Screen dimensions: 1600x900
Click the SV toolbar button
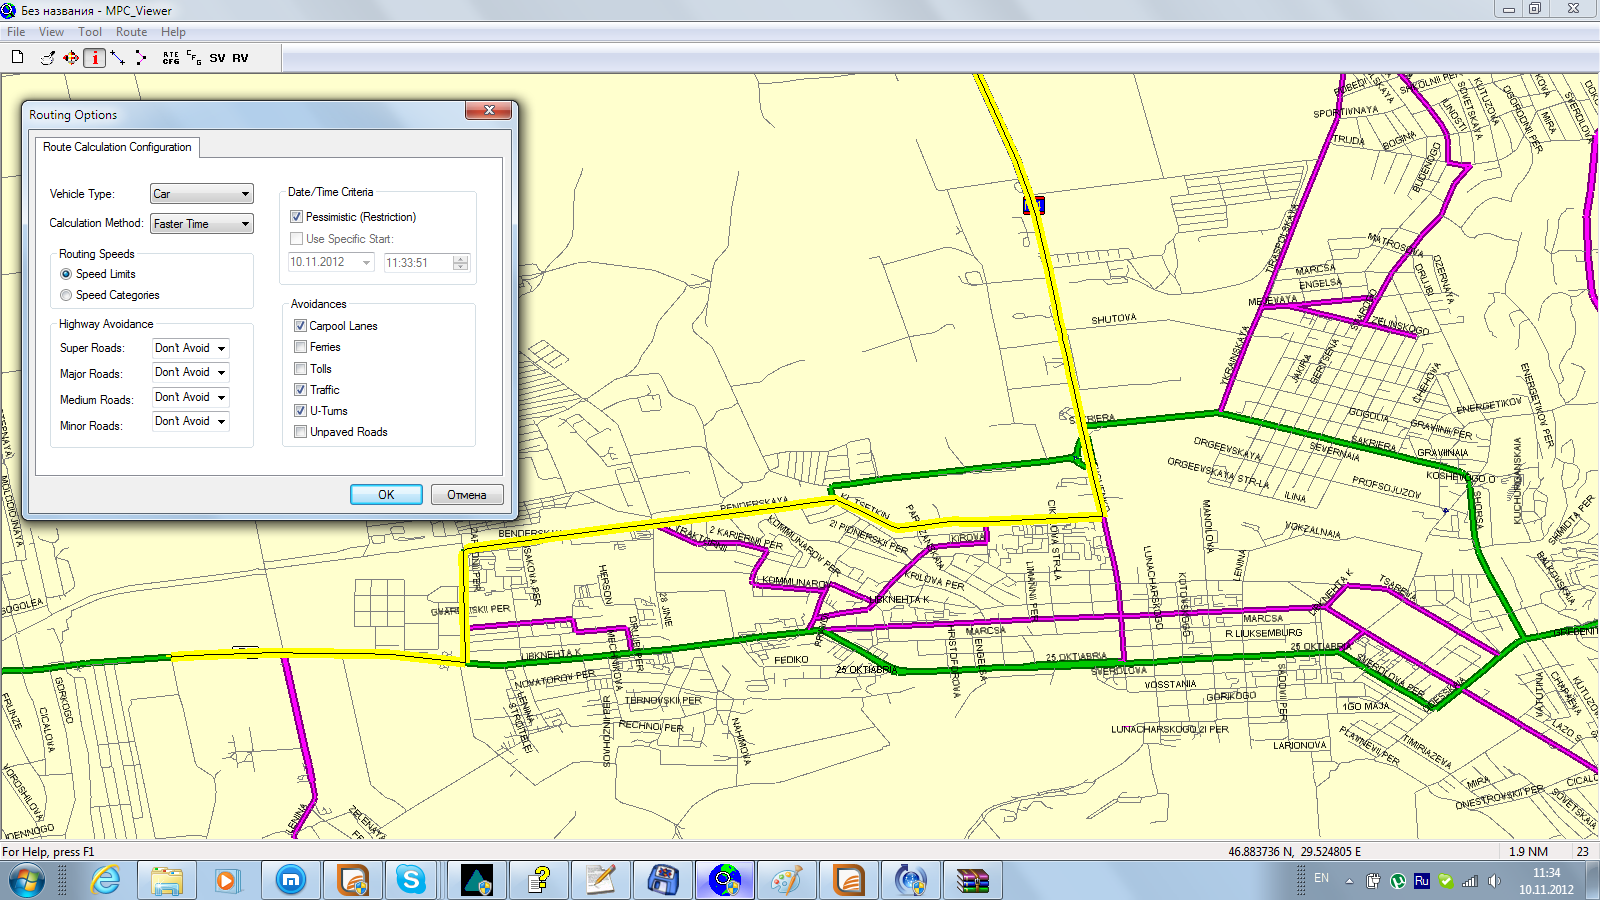[x=217, y=58]
